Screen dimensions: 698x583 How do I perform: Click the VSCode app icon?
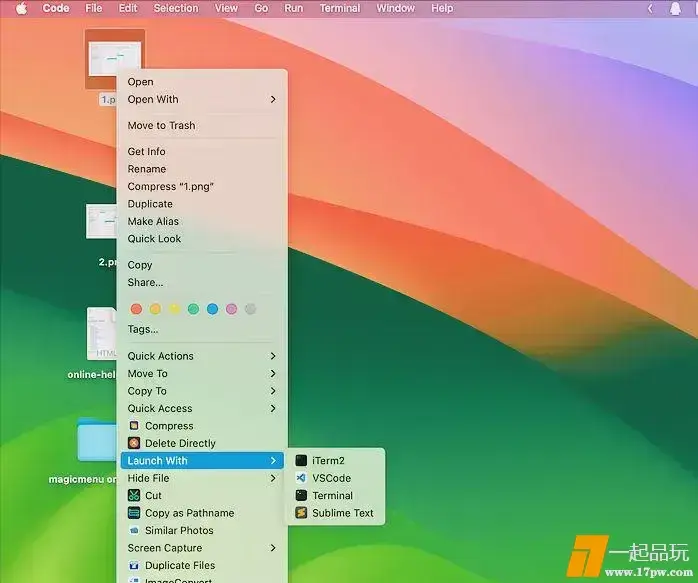[x=301, y=478]
